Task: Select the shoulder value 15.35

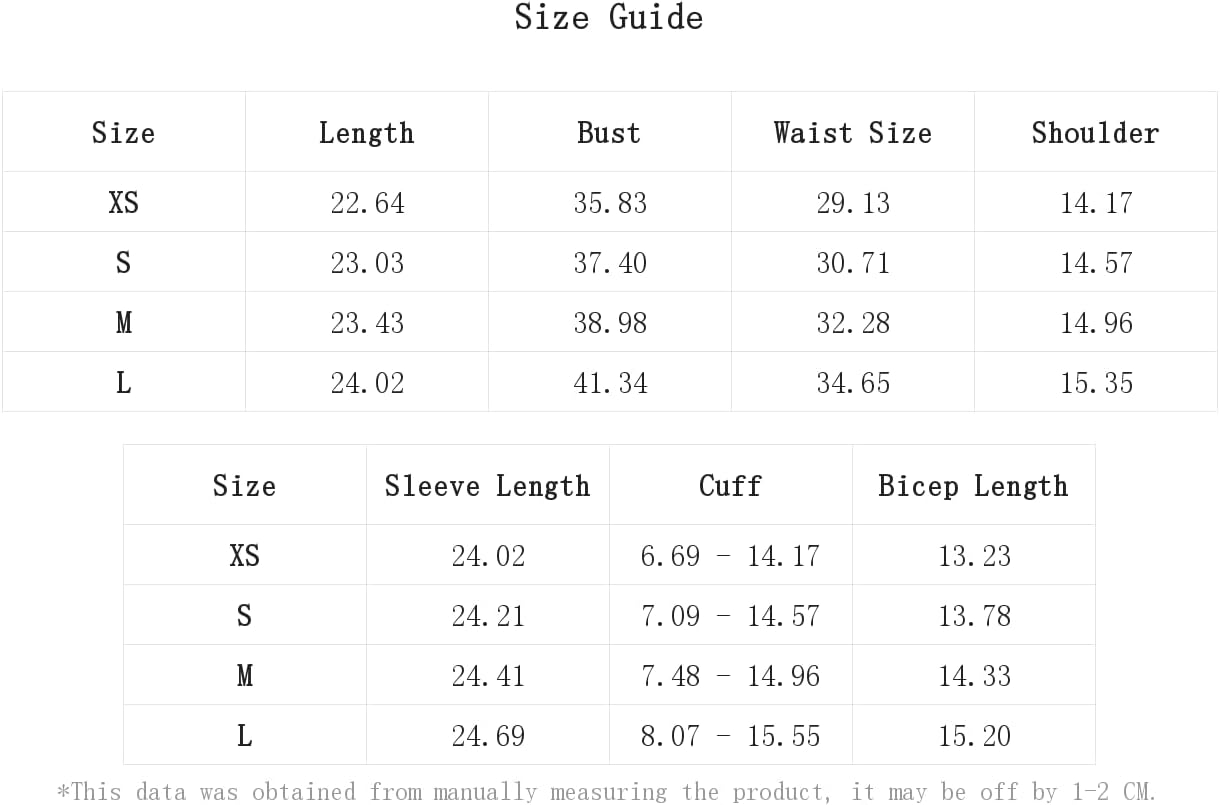Action: (1096, 383)
